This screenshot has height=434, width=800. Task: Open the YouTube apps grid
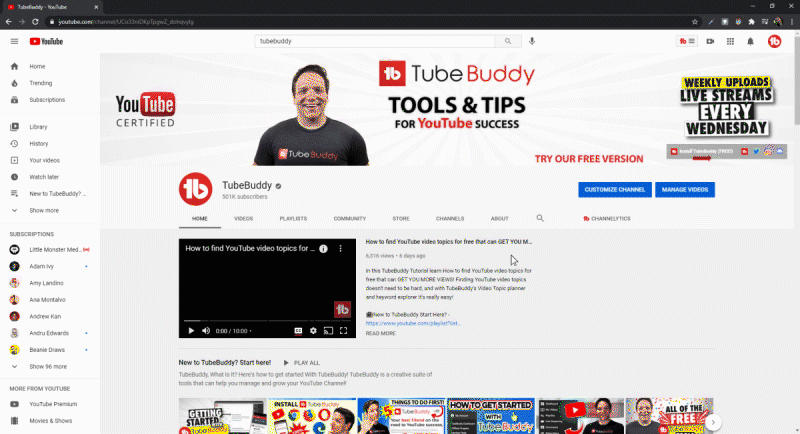729,41
